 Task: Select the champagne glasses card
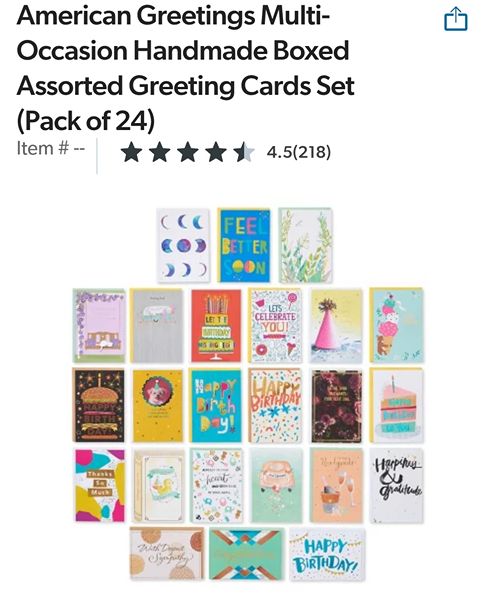point(336,486)
